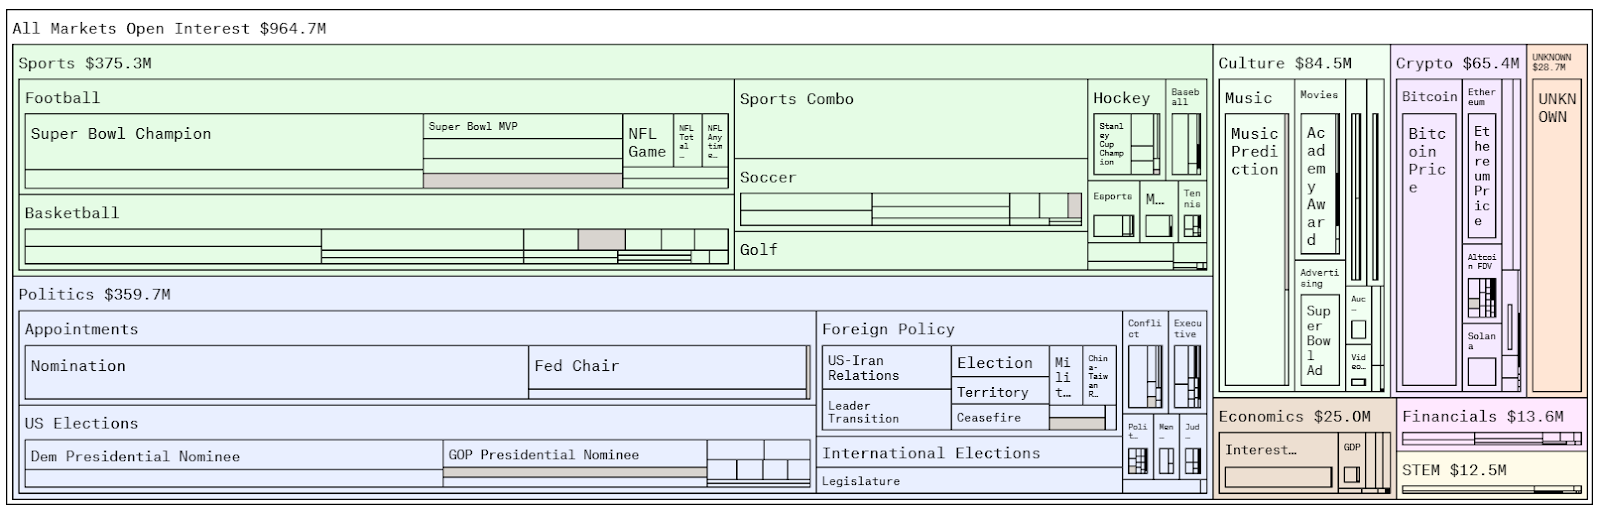Open the Stanley Cup Champion cell
Screen dimensions: 1600x511
click(1111, 145)
